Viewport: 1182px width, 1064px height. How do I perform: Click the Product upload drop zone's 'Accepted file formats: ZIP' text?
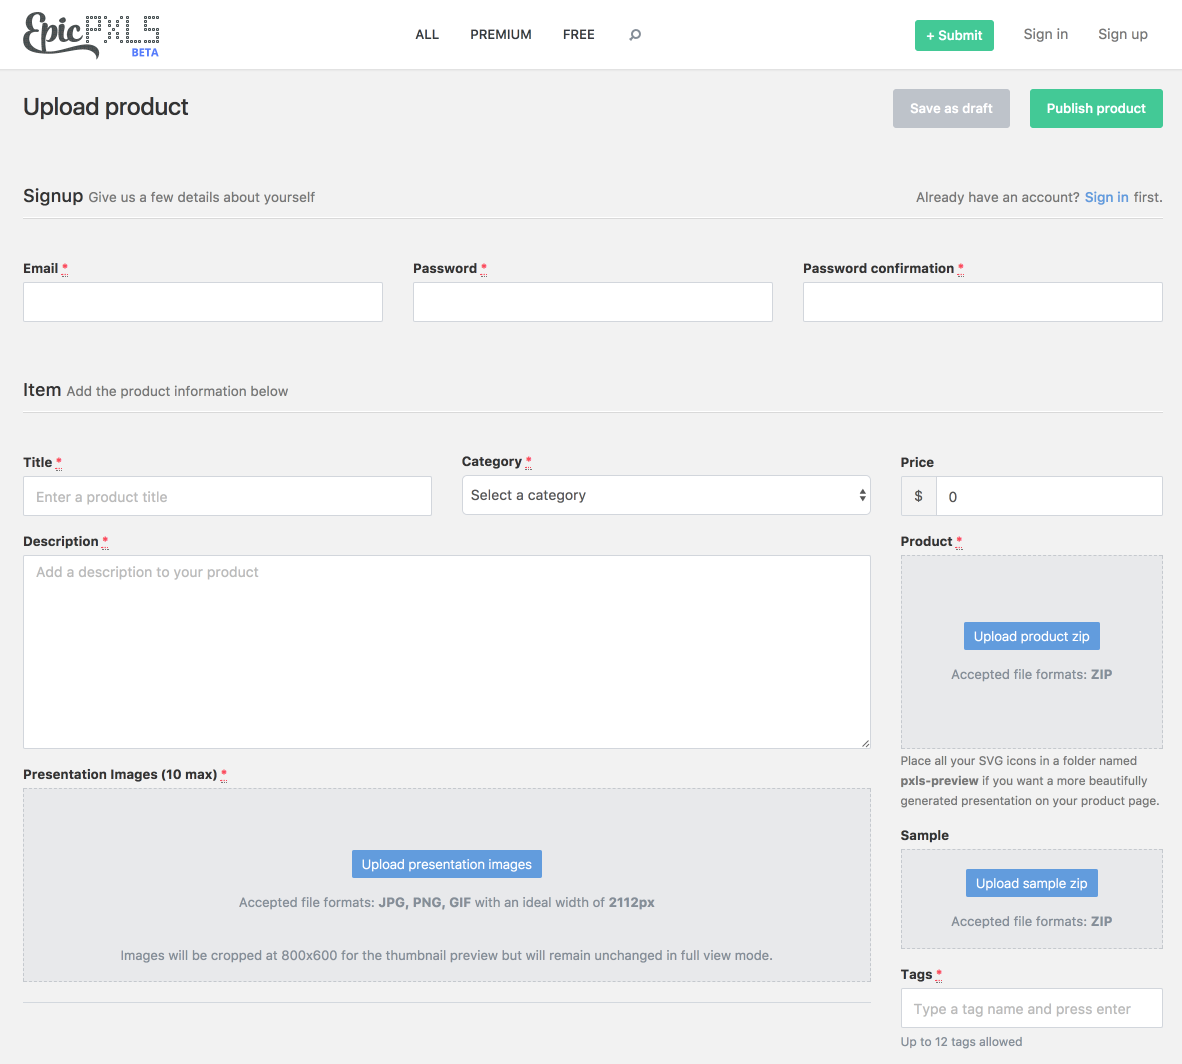pos(1031,674)
